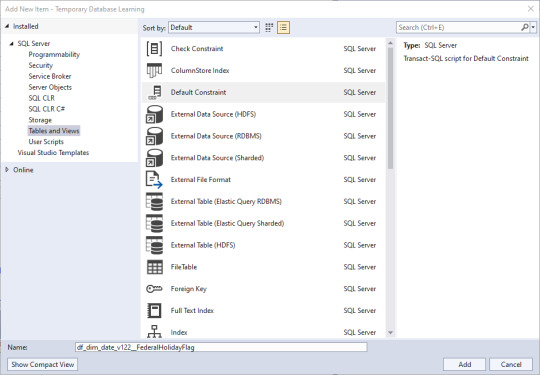This screenshot has width=540, height=375.
Task: Select the FileTable template icon
Action: coord(154,267)
